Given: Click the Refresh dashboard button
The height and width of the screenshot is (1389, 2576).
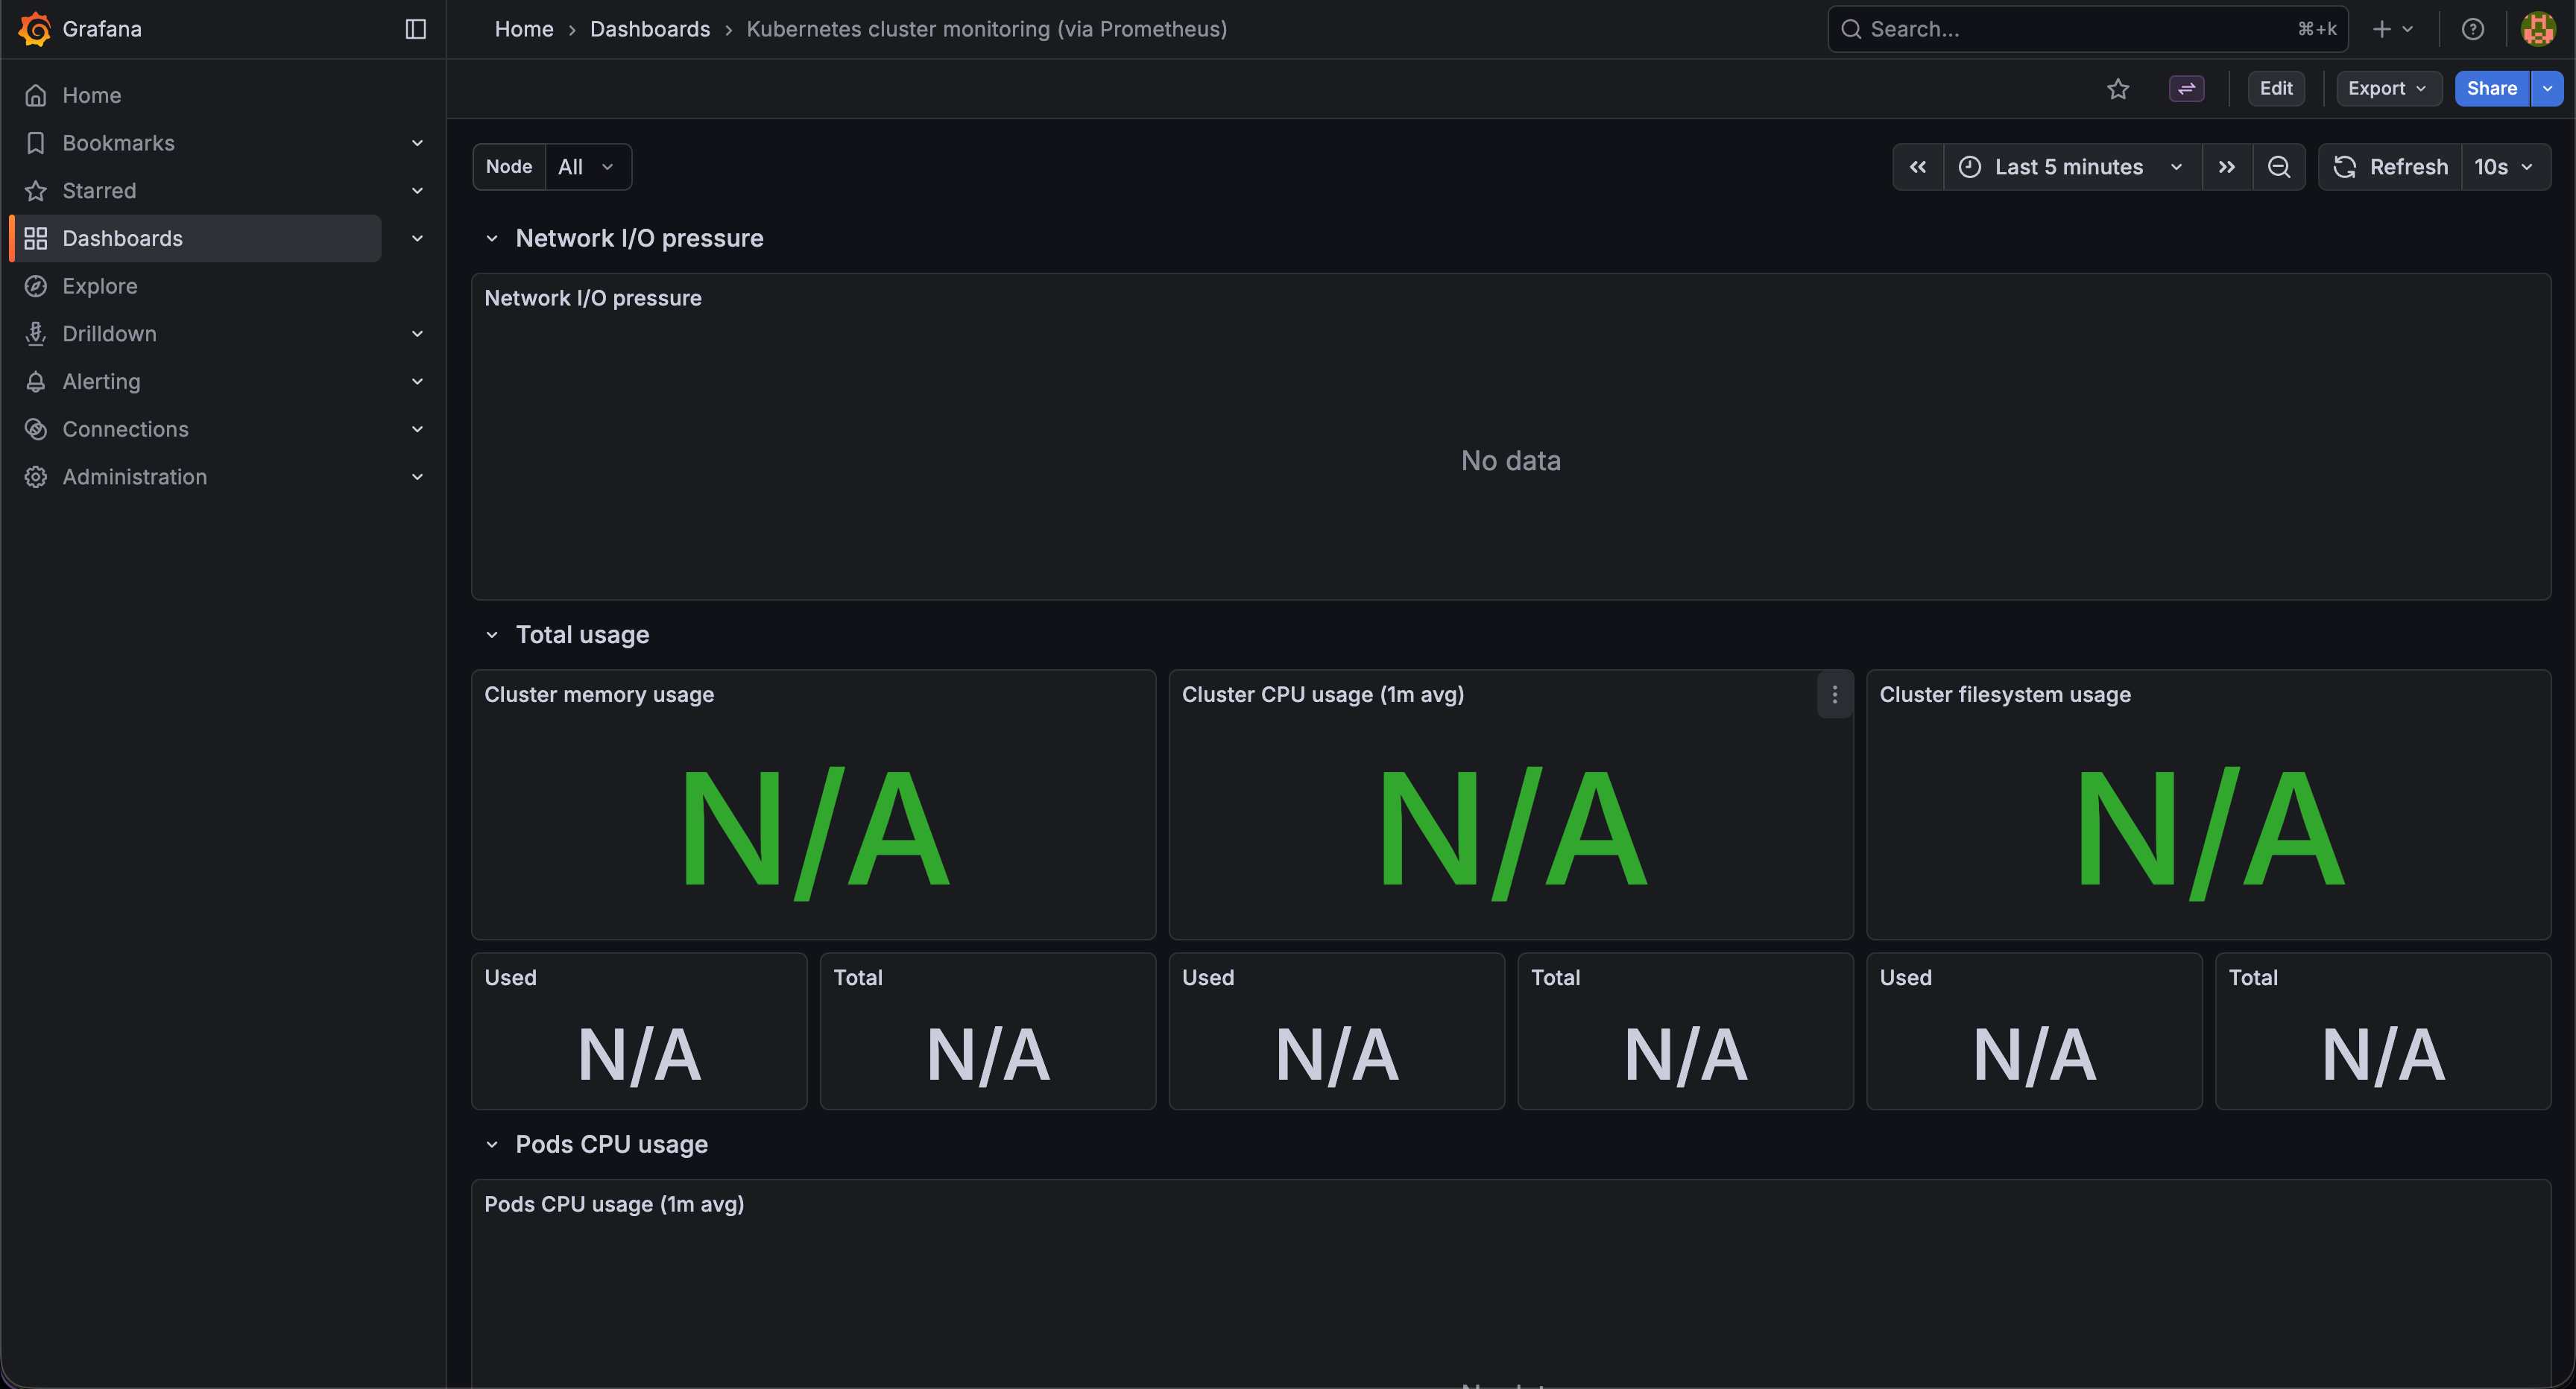Looking at the screenshot, I should [2390, 167].
